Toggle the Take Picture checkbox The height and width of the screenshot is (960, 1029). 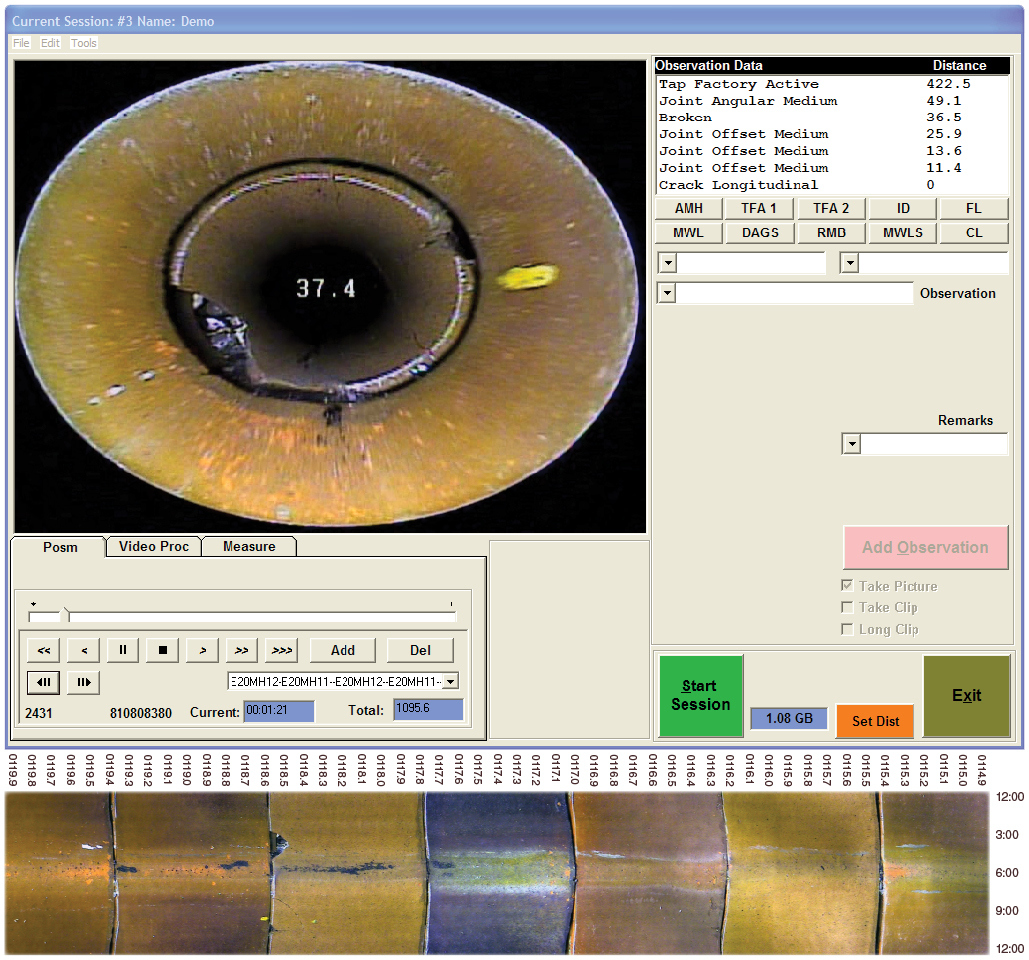(848, 586)
